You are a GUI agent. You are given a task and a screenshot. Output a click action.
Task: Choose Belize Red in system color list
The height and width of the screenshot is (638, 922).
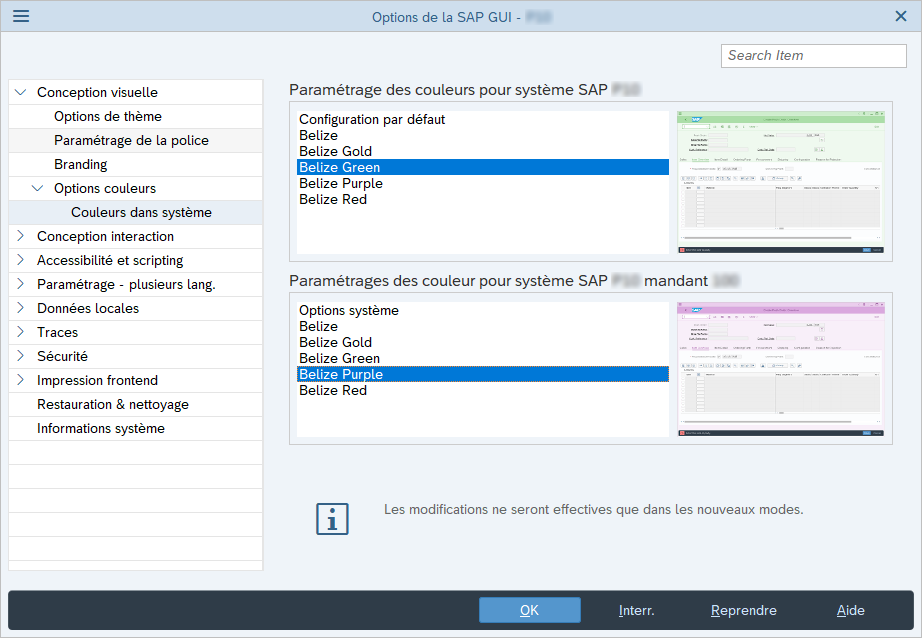[483, 199]
